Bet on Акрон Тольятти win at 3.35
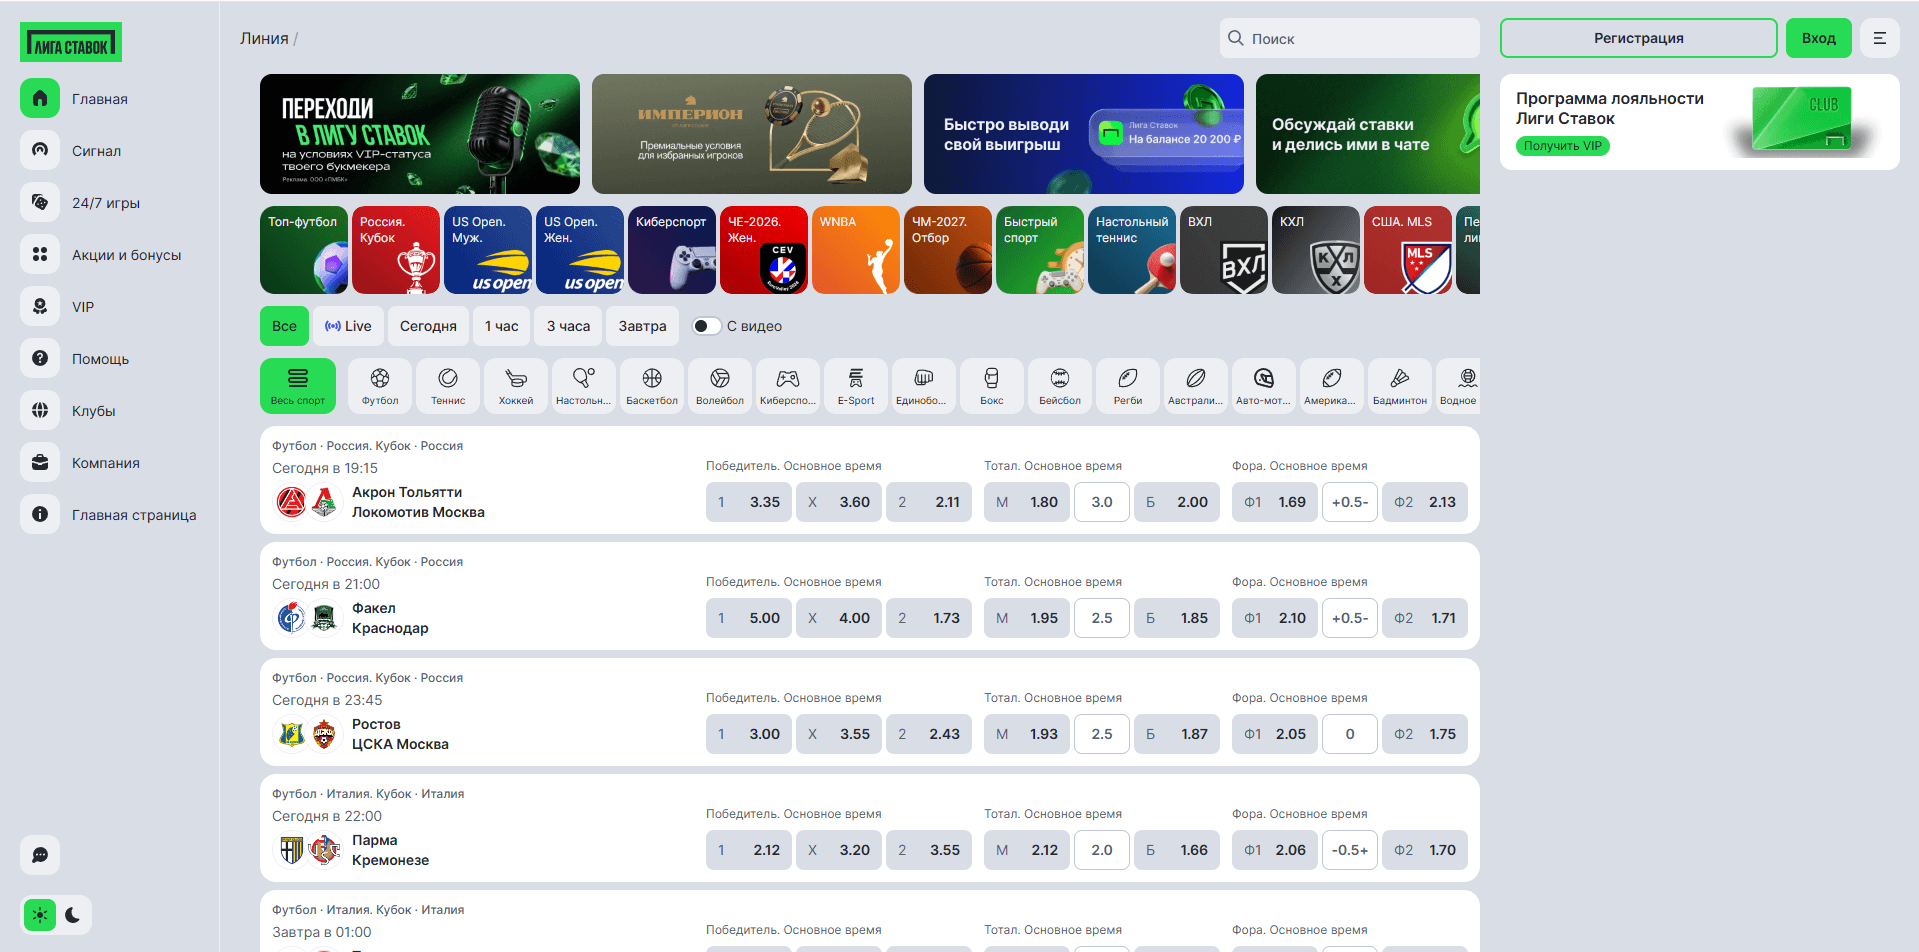 click(x=749, y=502)
